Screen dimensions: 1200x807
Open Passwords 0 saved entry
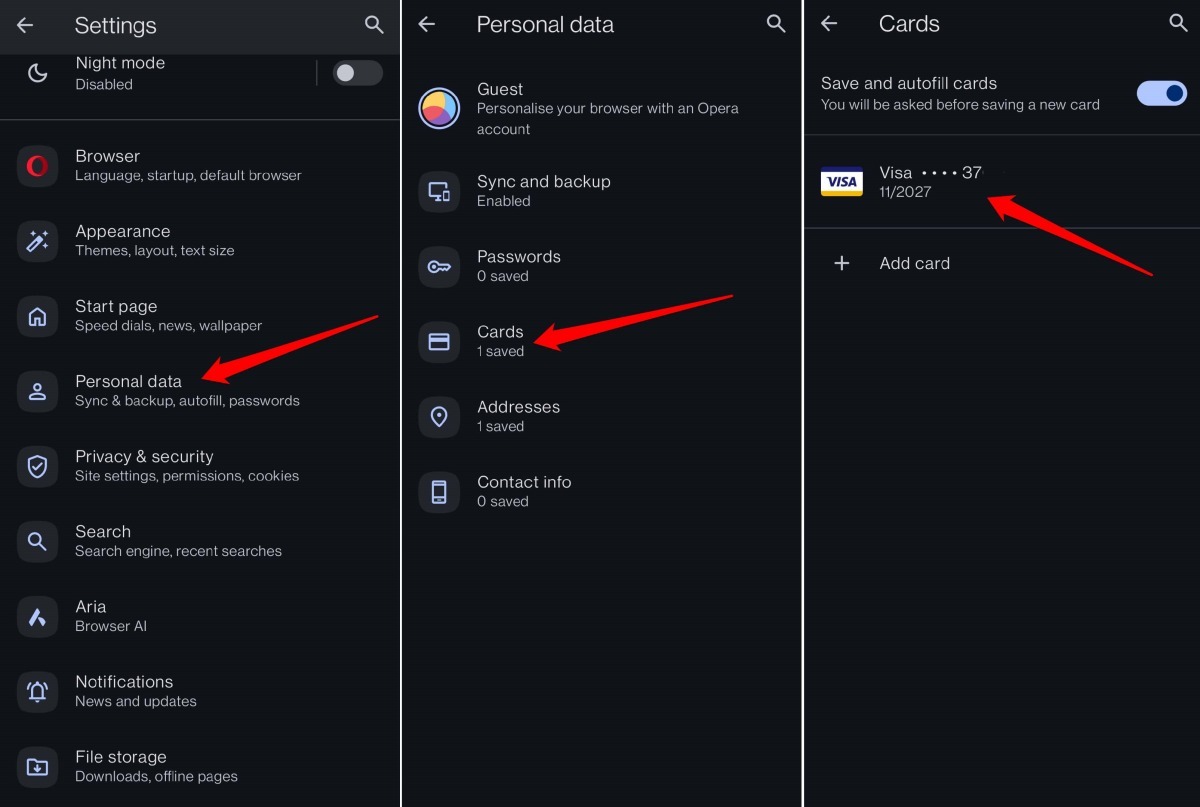(601, 266)
